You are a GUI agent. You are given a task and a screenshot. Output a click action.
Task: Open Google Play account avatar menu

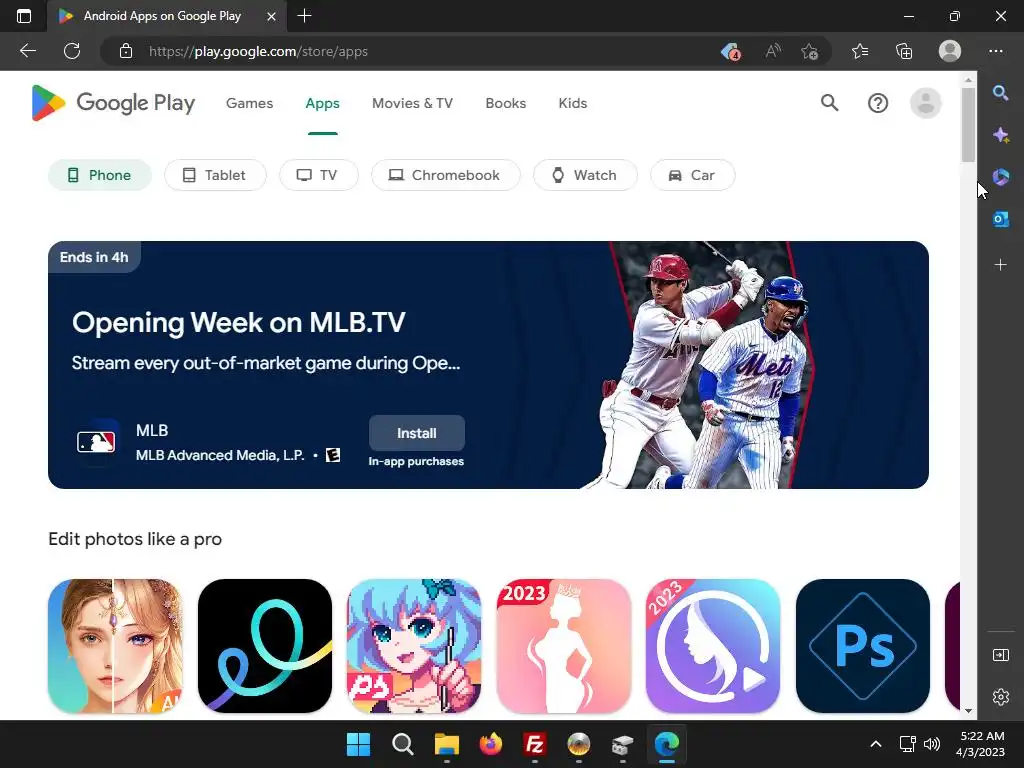point(925,103)
